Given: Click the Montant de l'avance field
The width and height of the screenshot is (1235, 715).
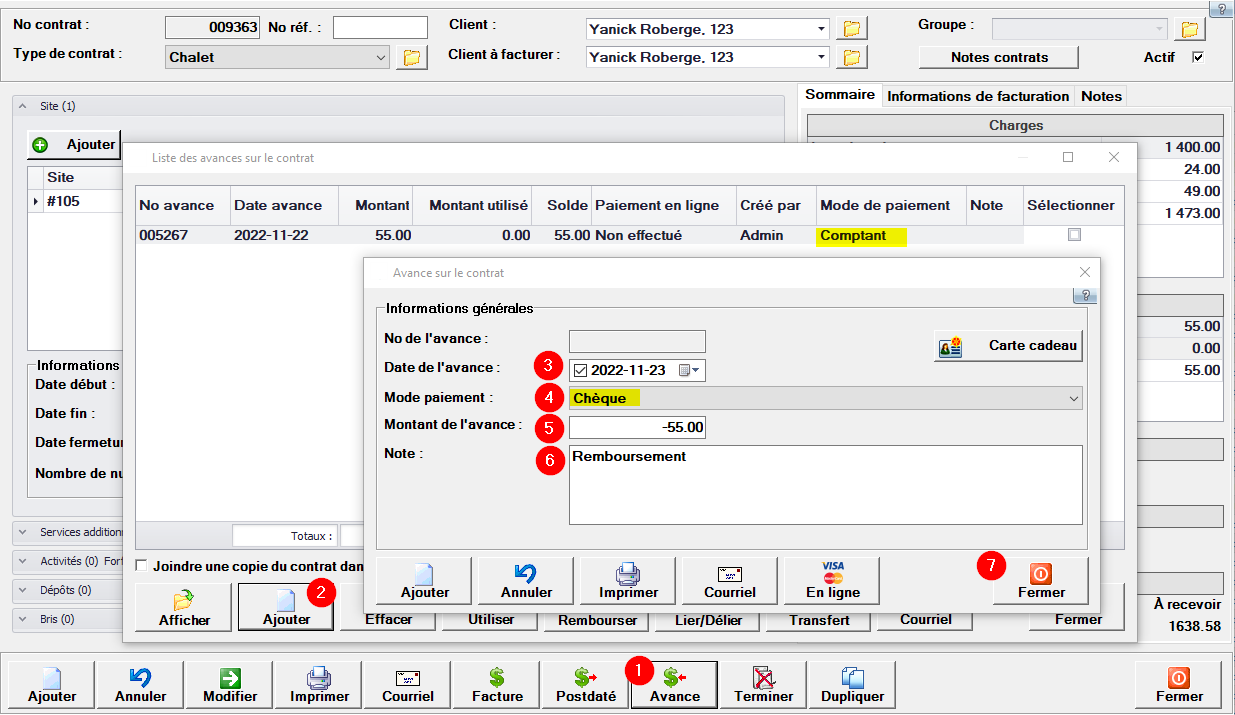Looking at the screenshot, I should pos(639,427).
